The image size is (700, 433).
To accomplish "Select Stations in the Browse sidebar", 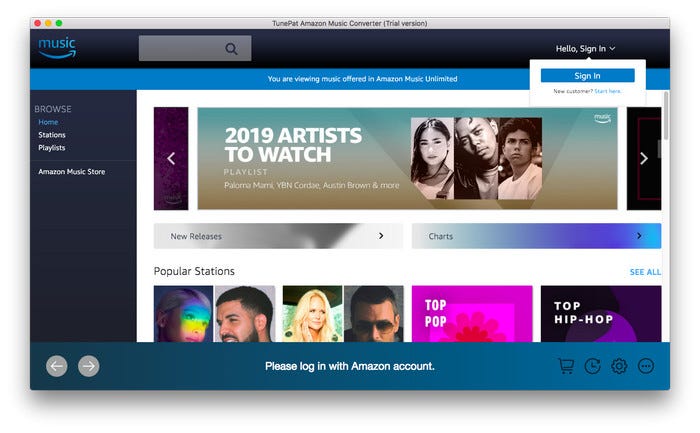I will coord(52,135).
